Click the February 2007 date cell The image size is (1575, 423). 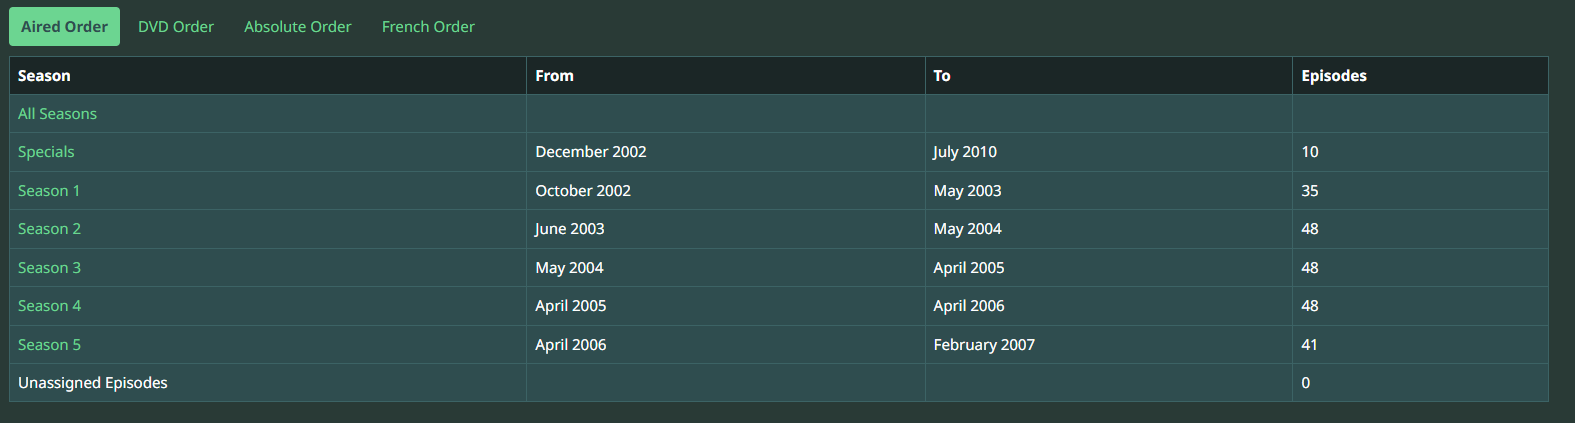[x=984, y=345]
